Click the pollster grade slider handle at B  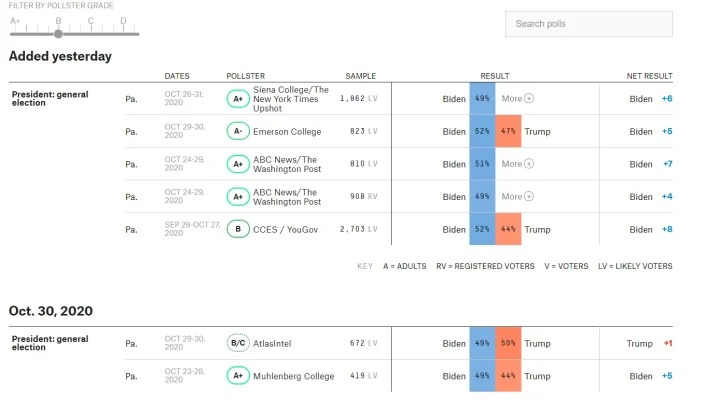coord(58,34)
